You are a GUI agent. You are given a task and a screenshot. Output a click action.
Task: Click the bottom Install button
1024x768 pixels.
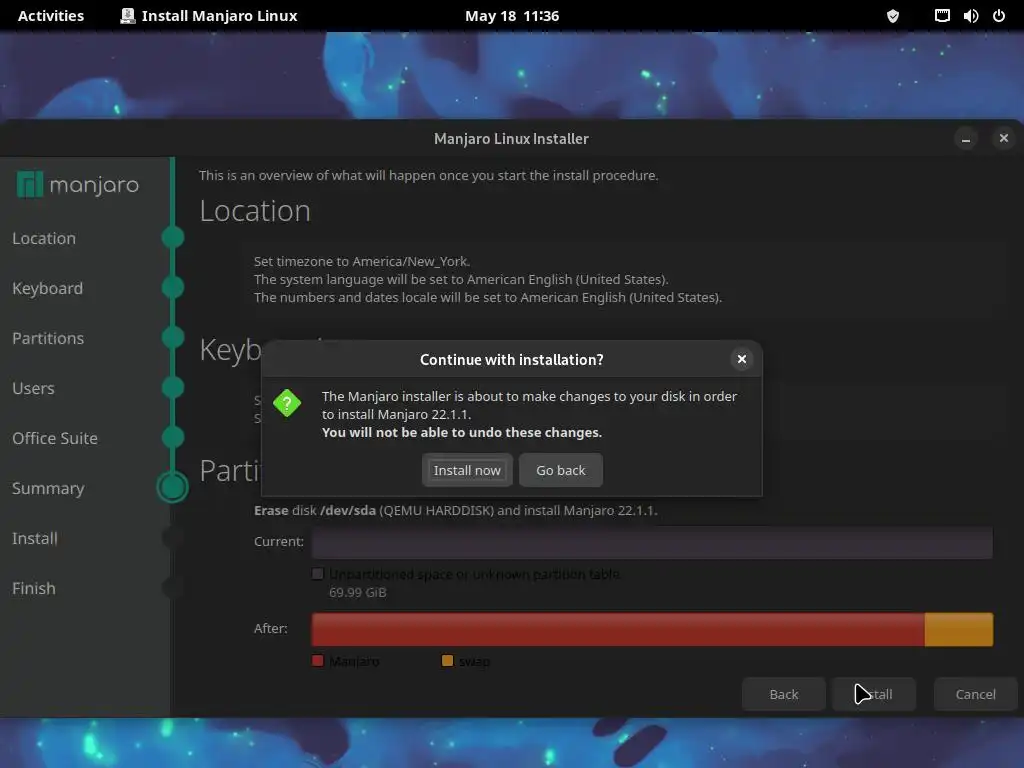[x=874, y=694]
